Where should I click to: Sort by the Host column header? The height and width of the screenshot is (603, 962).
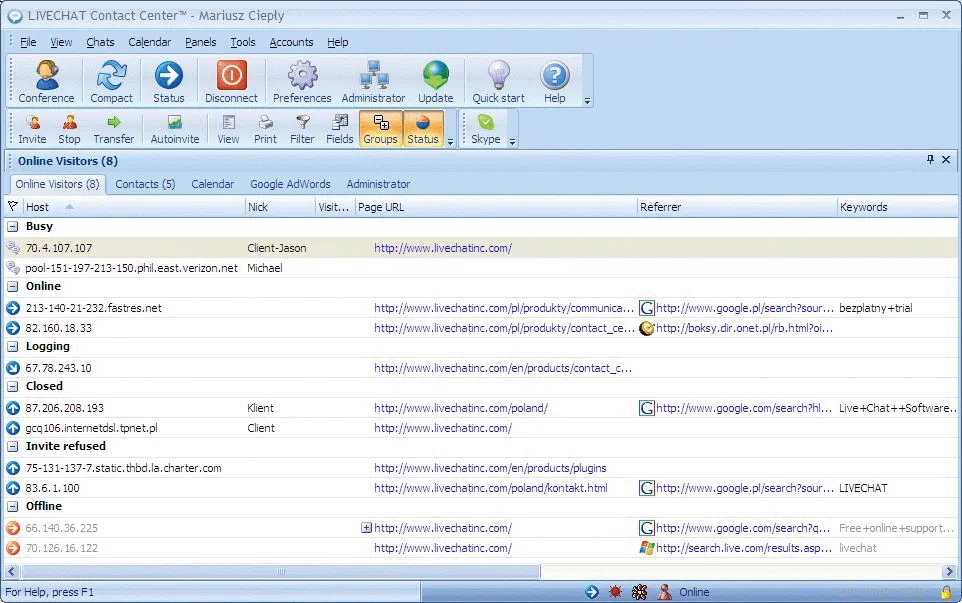click(x=133, y=207)
